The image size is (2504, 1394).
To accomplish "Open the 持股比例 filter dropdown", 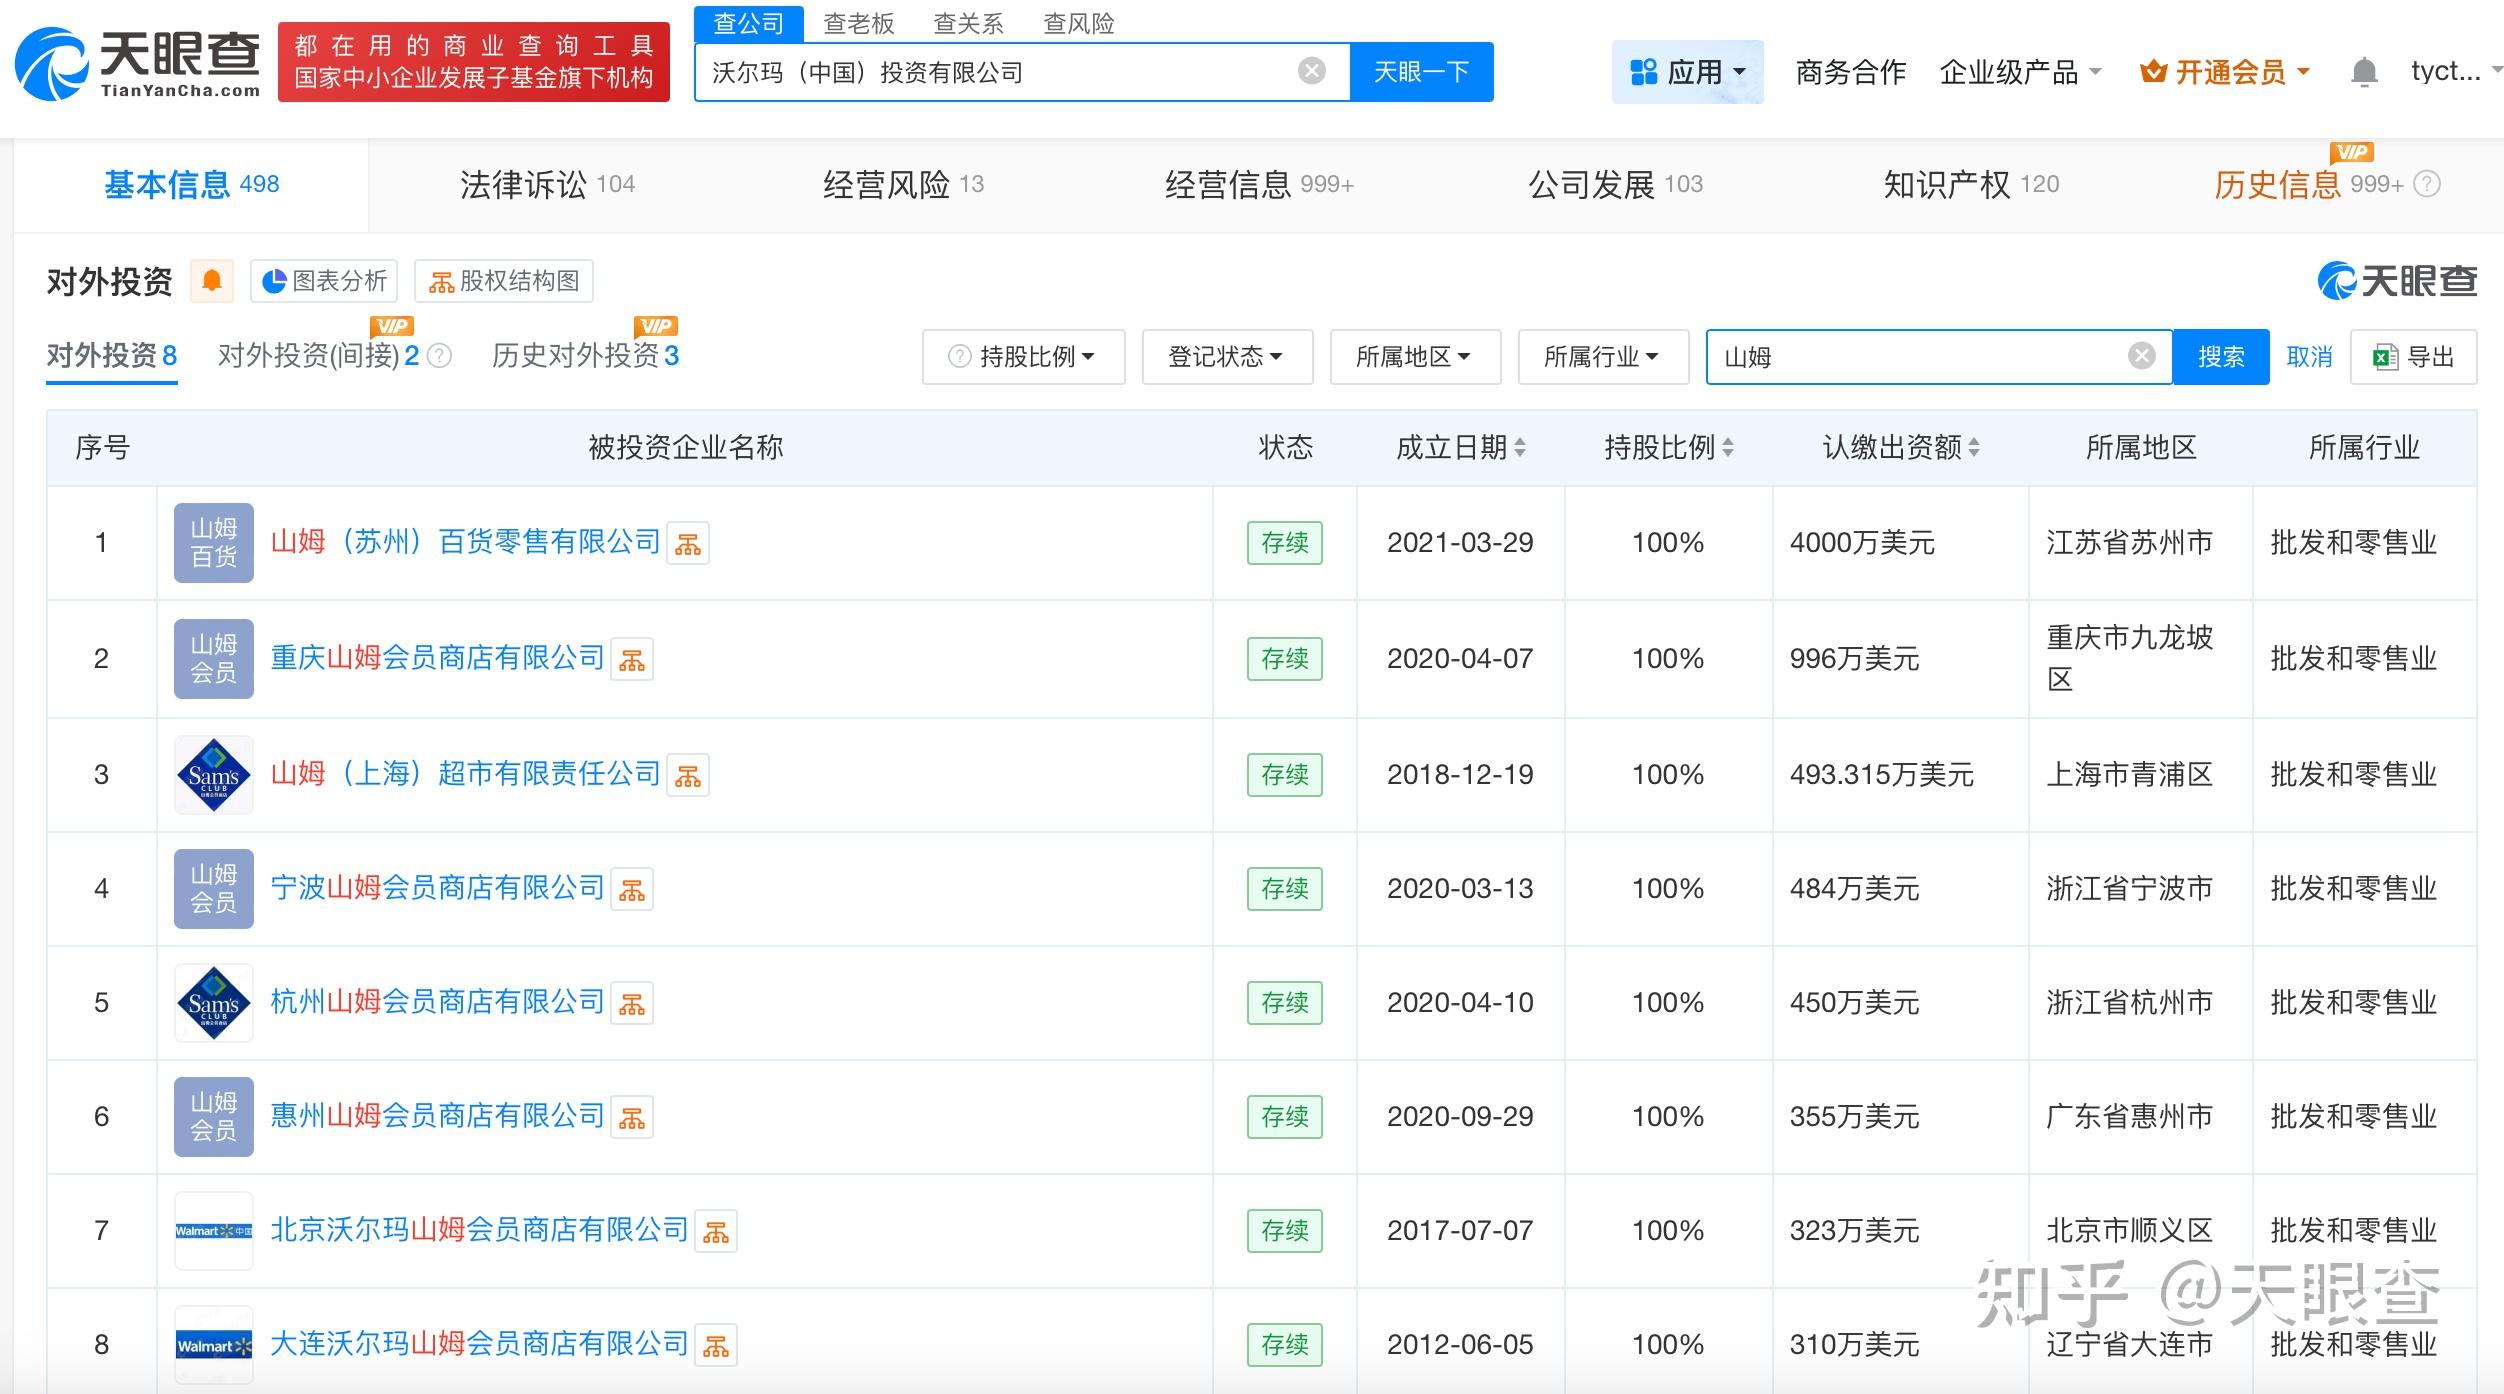I will 1023,357.
